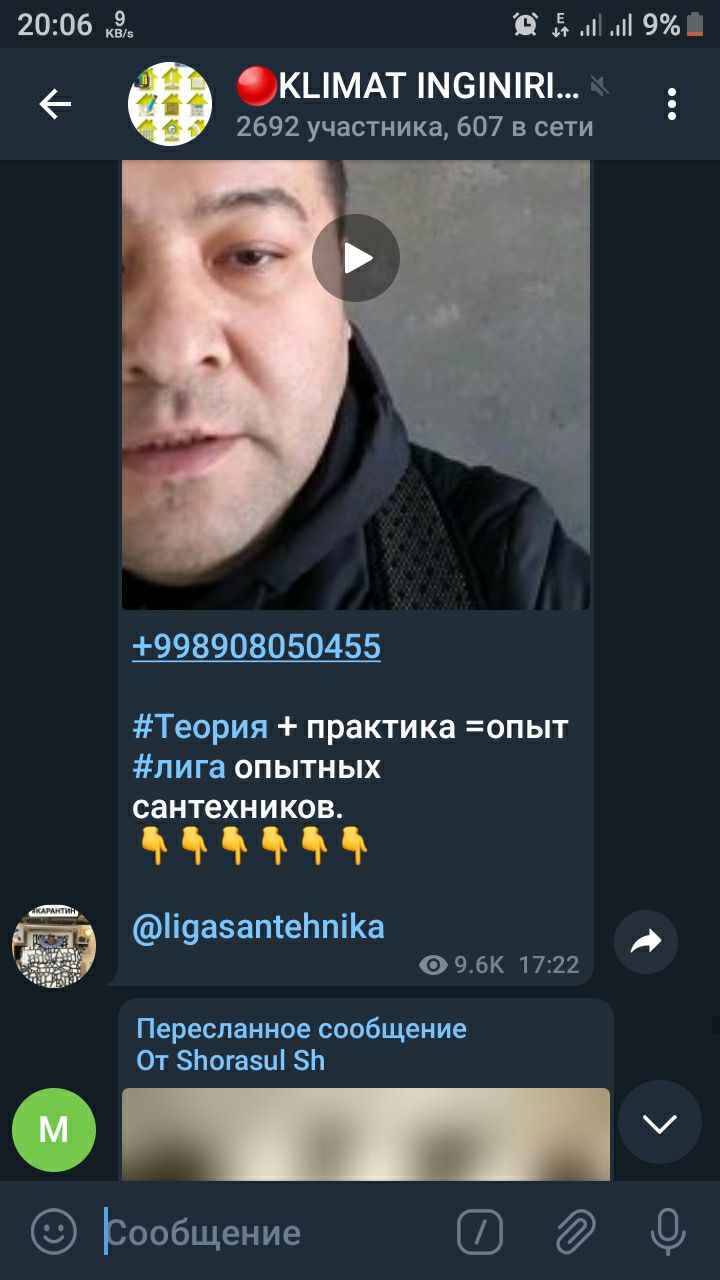Tap the back arrow in header
The width and height of the screenshot is (720, 1280).
(x=55, y=104)
